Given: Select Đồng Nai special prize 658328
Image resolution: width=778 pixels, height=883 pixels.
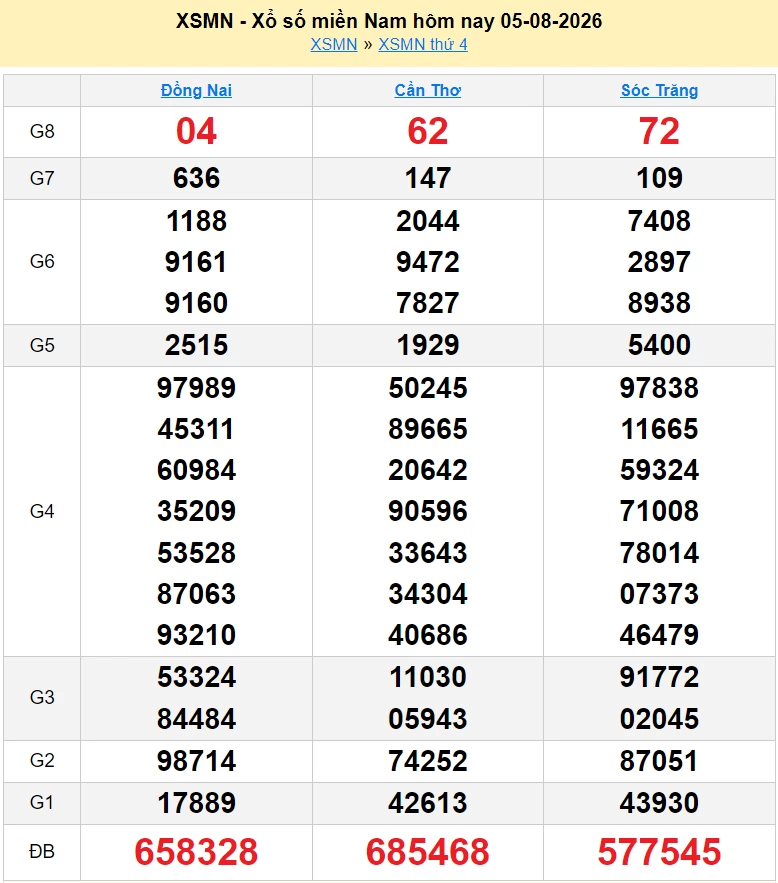Looking at the screenshot, I should point(196,851).
